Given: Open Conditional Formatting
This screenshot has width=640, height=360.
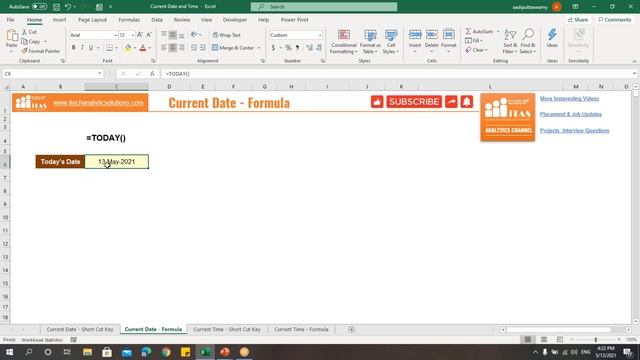Looking at the screenshot, I should (x=344, y=41).
